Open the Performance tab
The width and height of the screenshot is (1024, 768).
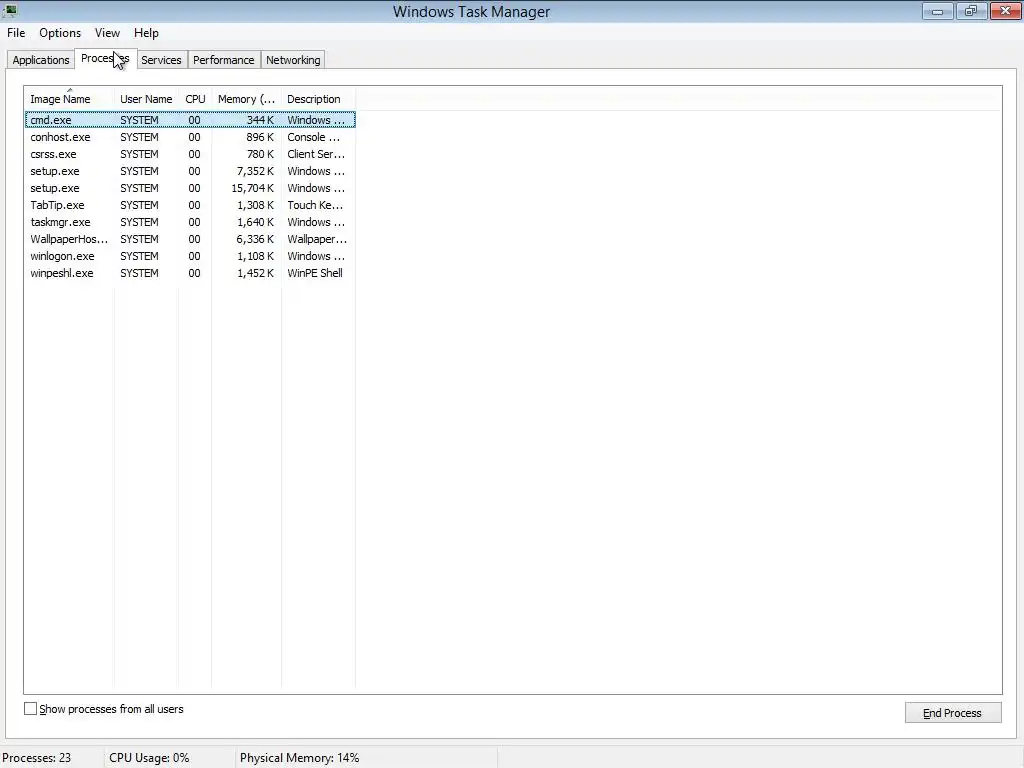pos(223,60)
